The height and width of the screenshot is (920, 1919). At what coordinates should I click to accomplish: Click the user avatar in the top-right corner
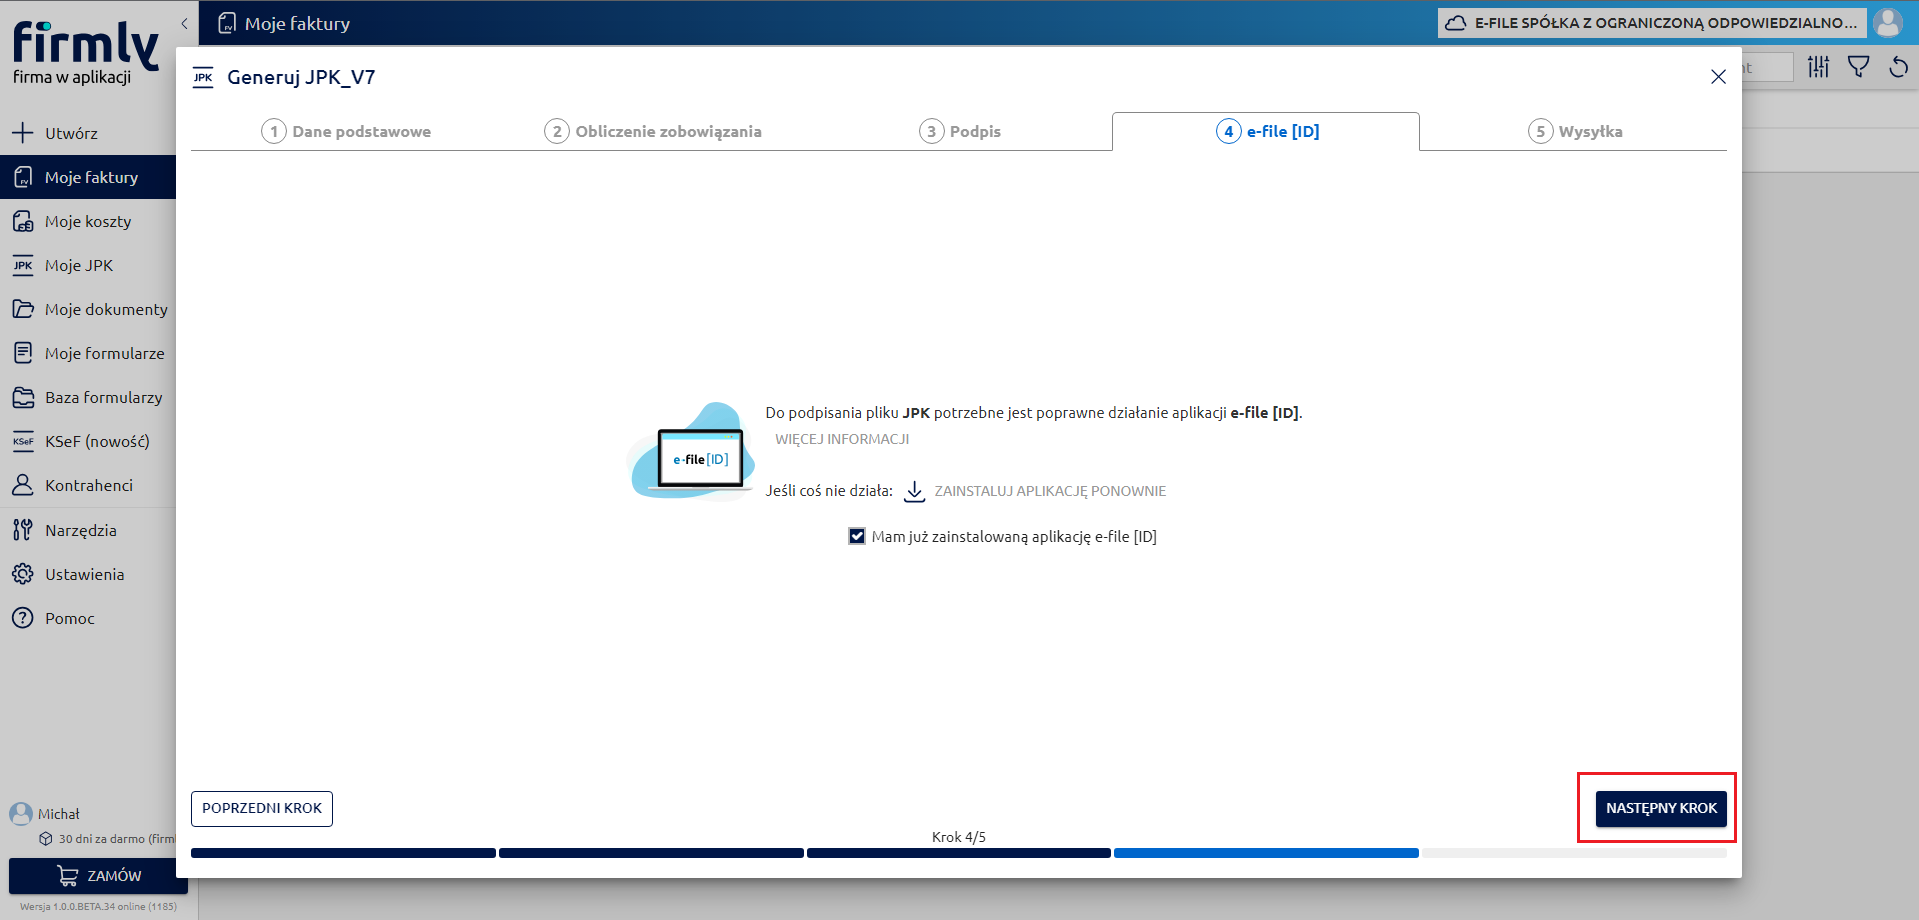pos(1888,22)
